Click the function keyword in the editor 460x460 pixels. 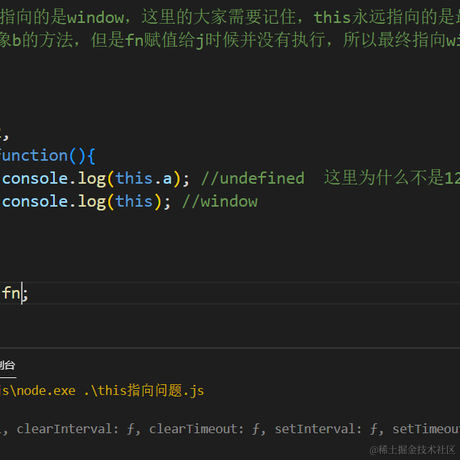[33, 156]
